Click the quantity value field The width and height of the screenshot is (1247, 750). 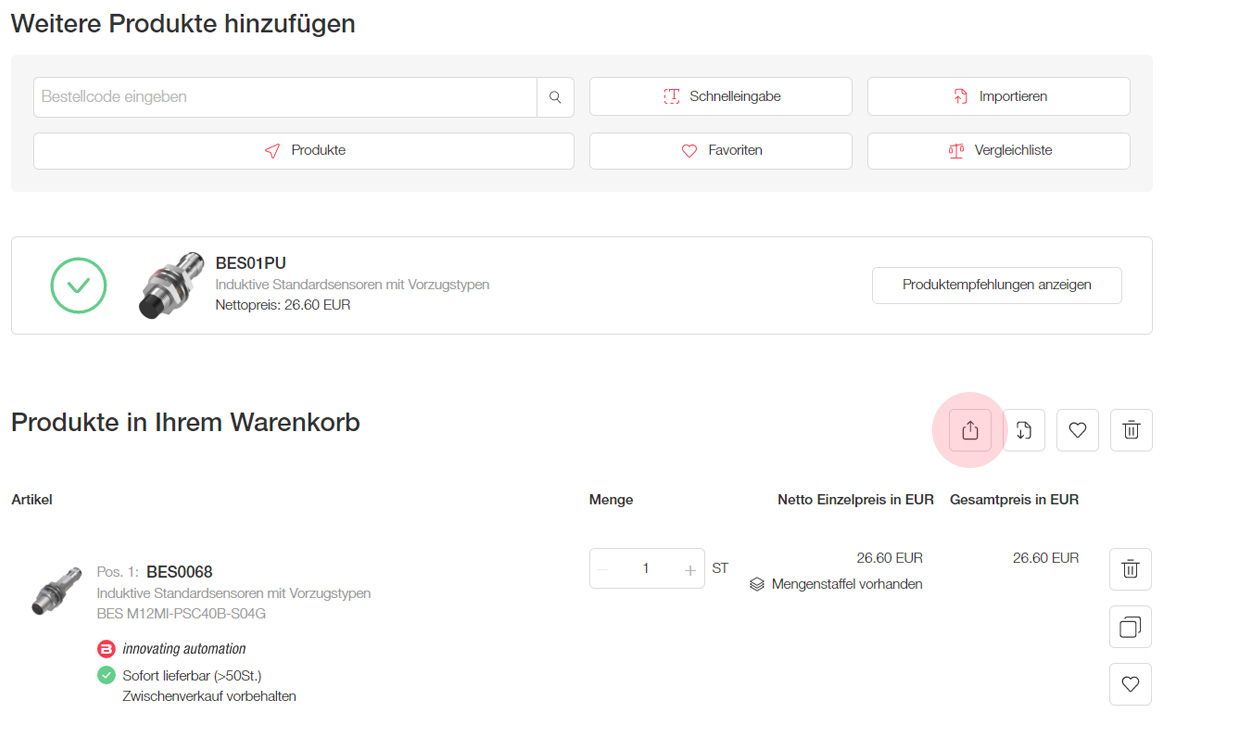coord(646,569)
